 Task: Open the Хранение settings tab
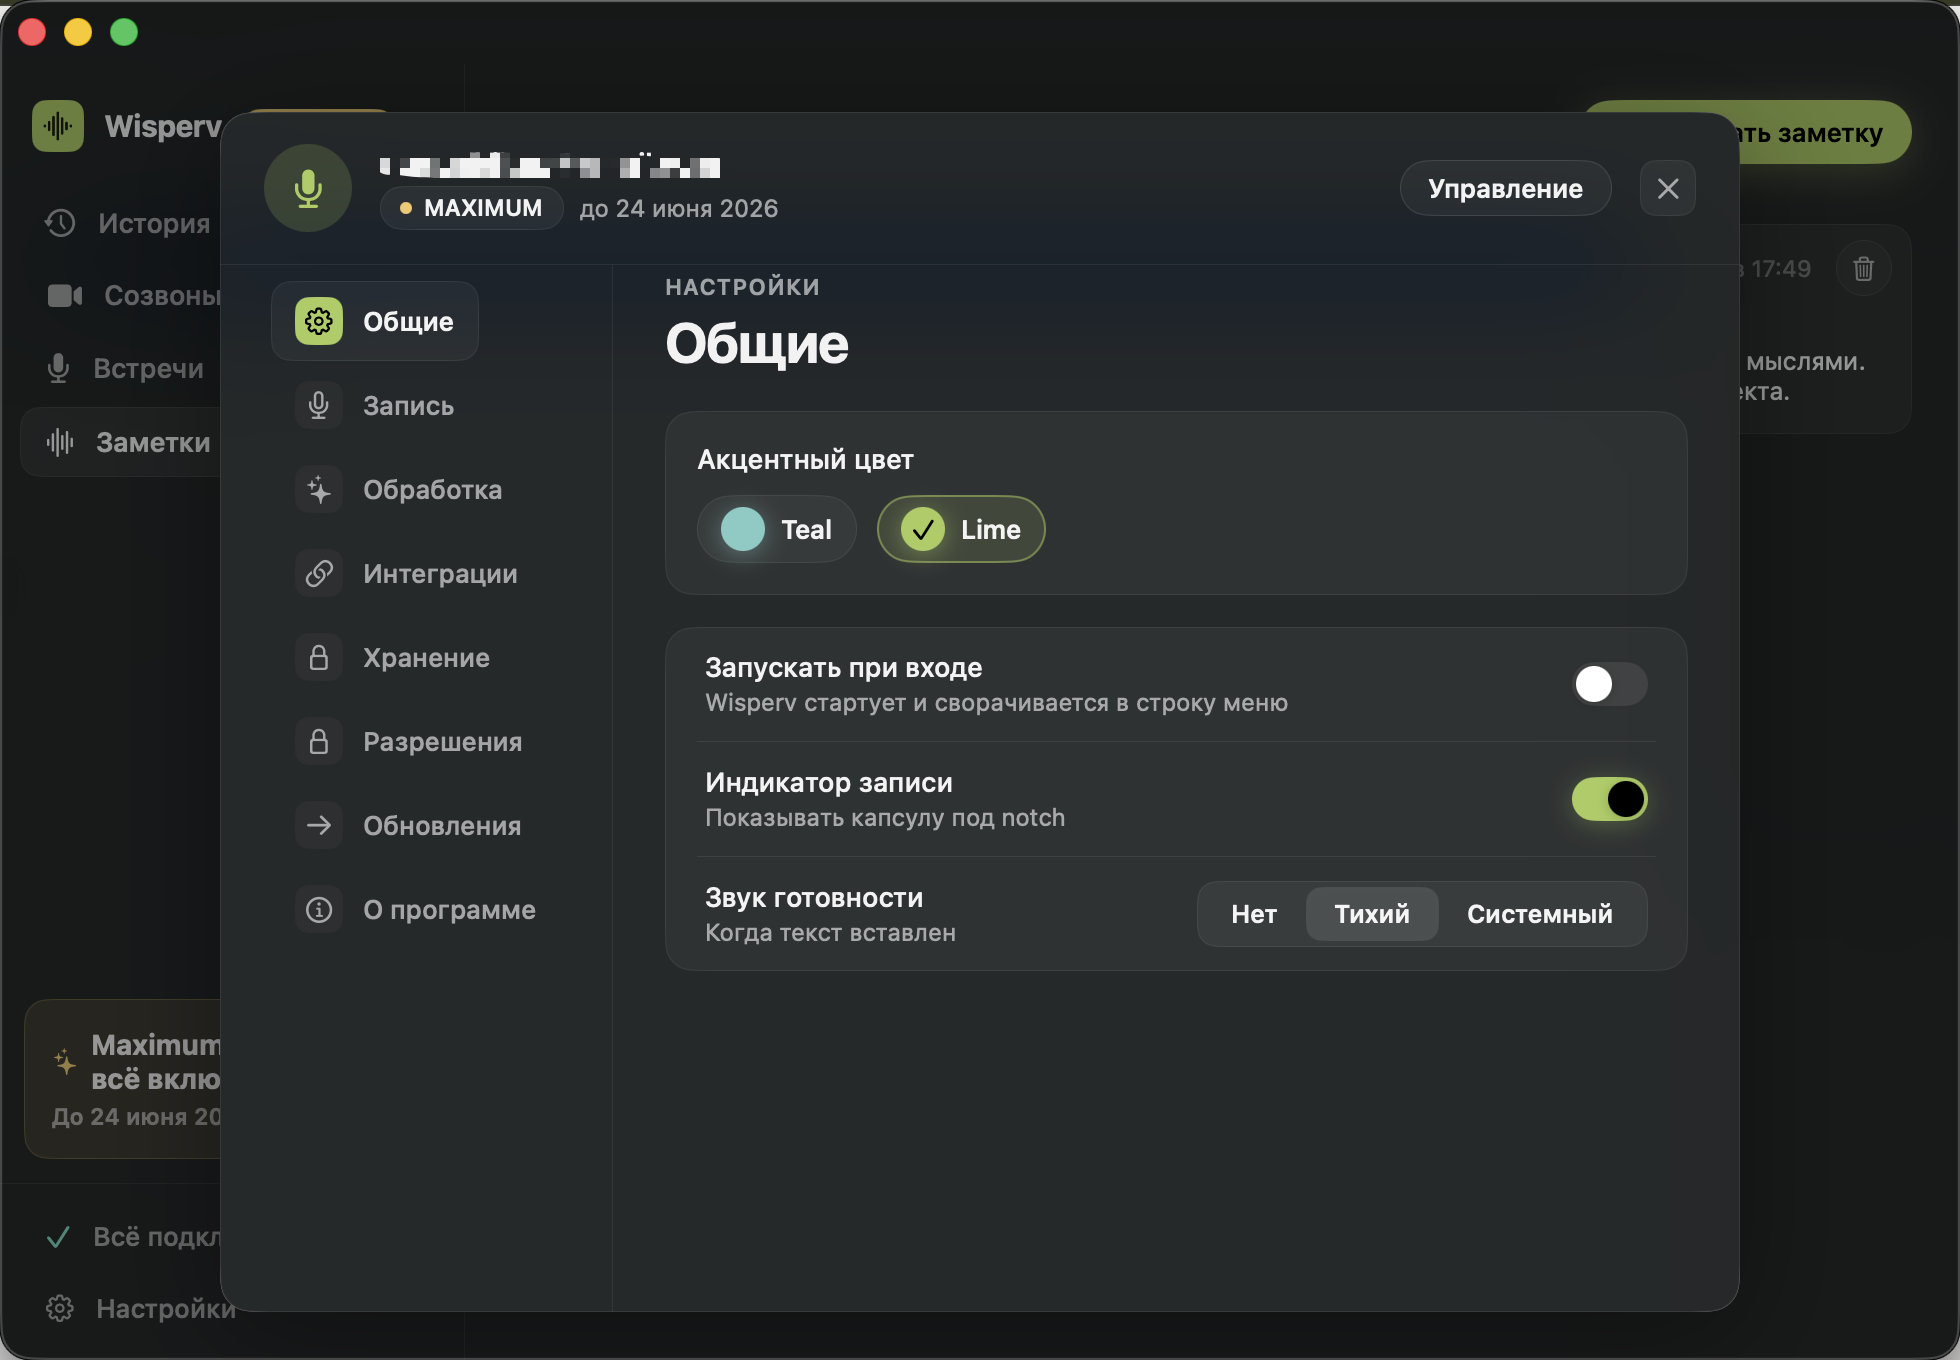[393, 657]
